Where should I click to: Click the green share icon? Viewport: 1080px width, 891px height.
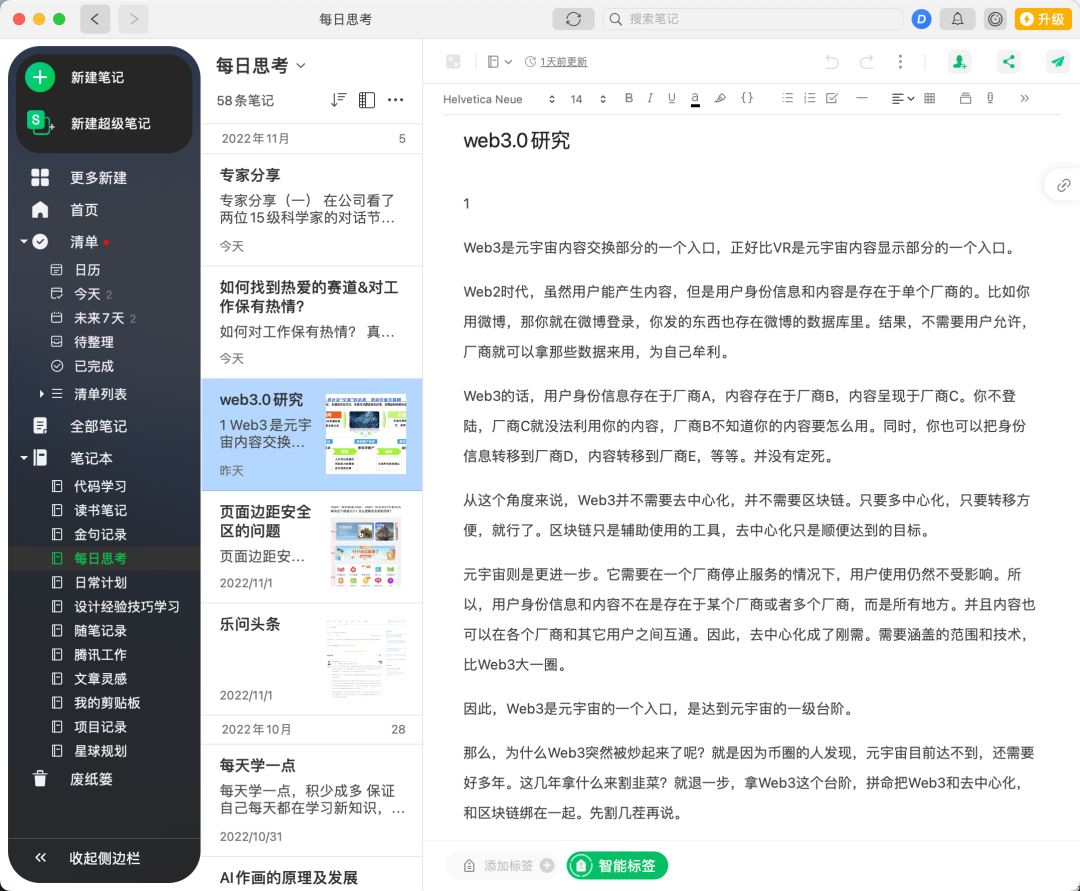pyautogui.click(x=1008, y=62)
